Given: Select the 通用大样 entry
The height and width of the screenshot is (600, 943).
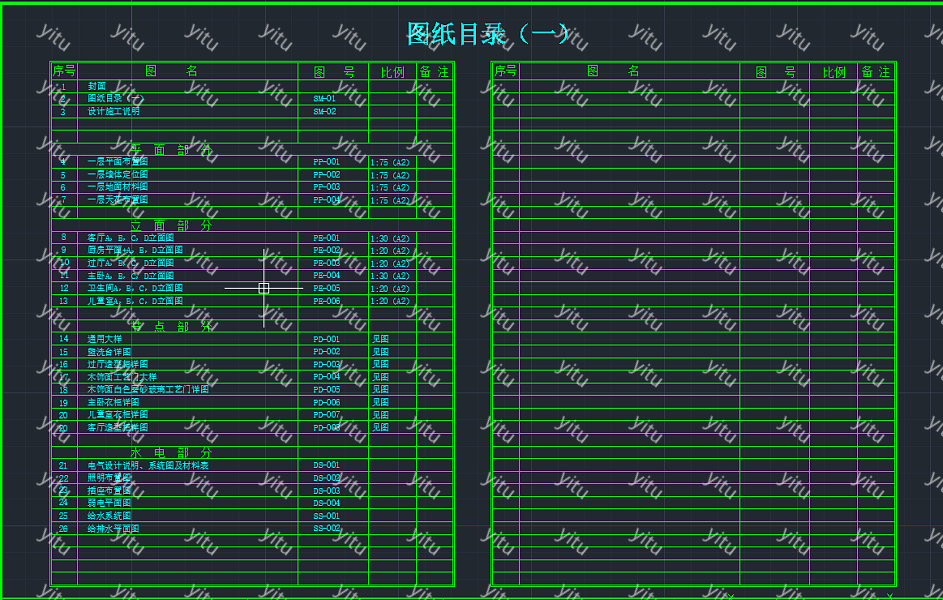Looking at the screenshot, I should (103, 339).
